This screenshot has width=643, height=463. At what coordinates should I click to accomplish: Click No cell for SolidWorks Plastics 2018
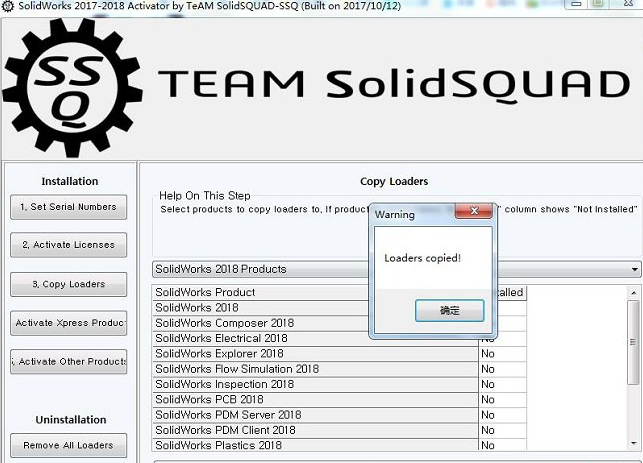502,445
